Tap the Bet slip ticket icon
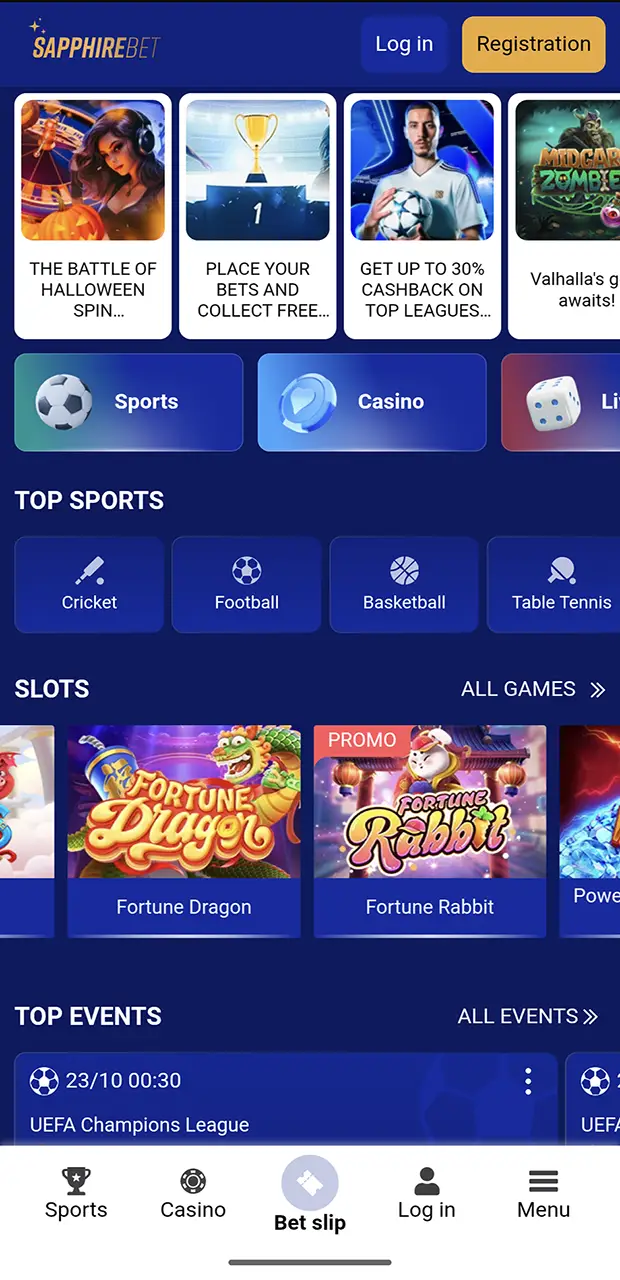Viewport: 620px width, 1280px height. (310, 1184)
